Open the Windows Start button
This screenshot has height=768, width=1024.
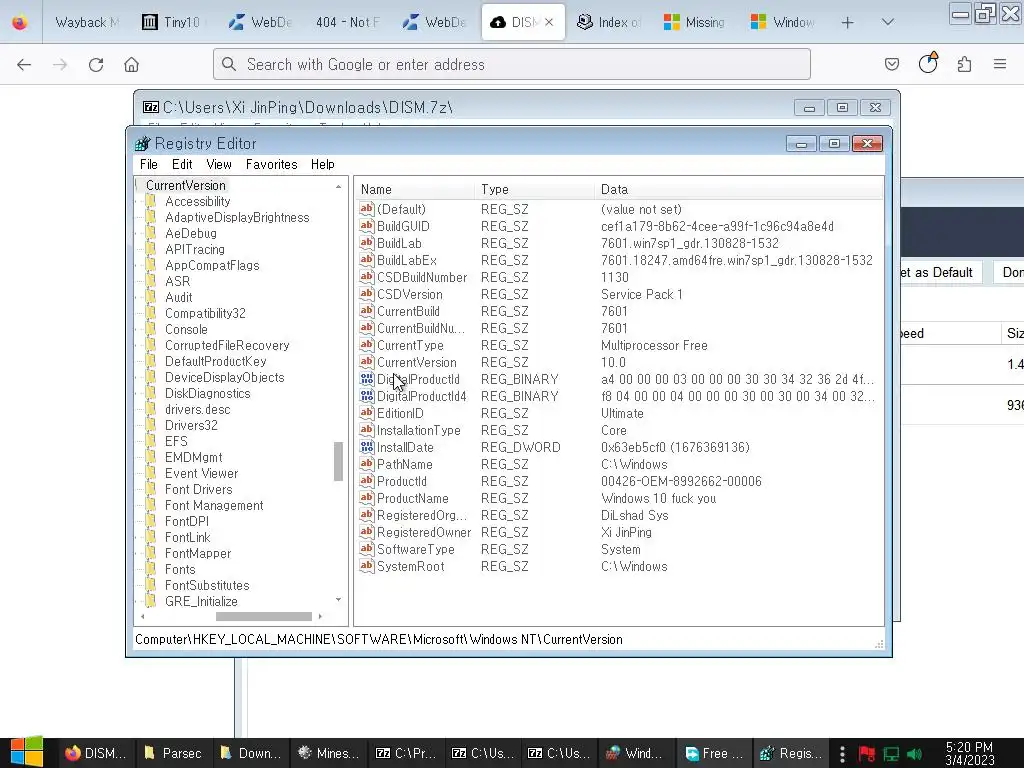[27, 752]
